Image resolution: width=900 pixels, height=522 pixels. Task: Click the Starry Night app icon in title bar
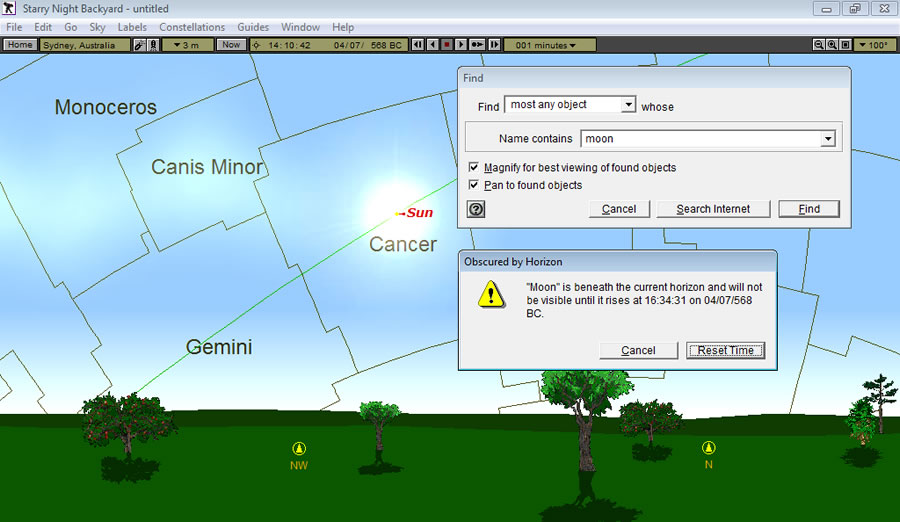9,8
